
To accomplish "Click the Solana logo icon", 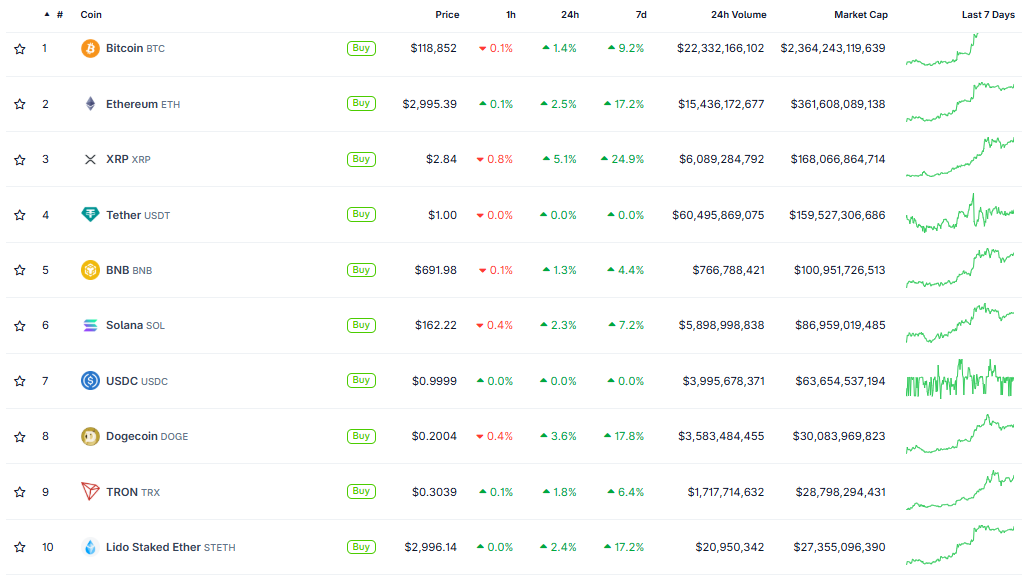I will pos(90,325).
